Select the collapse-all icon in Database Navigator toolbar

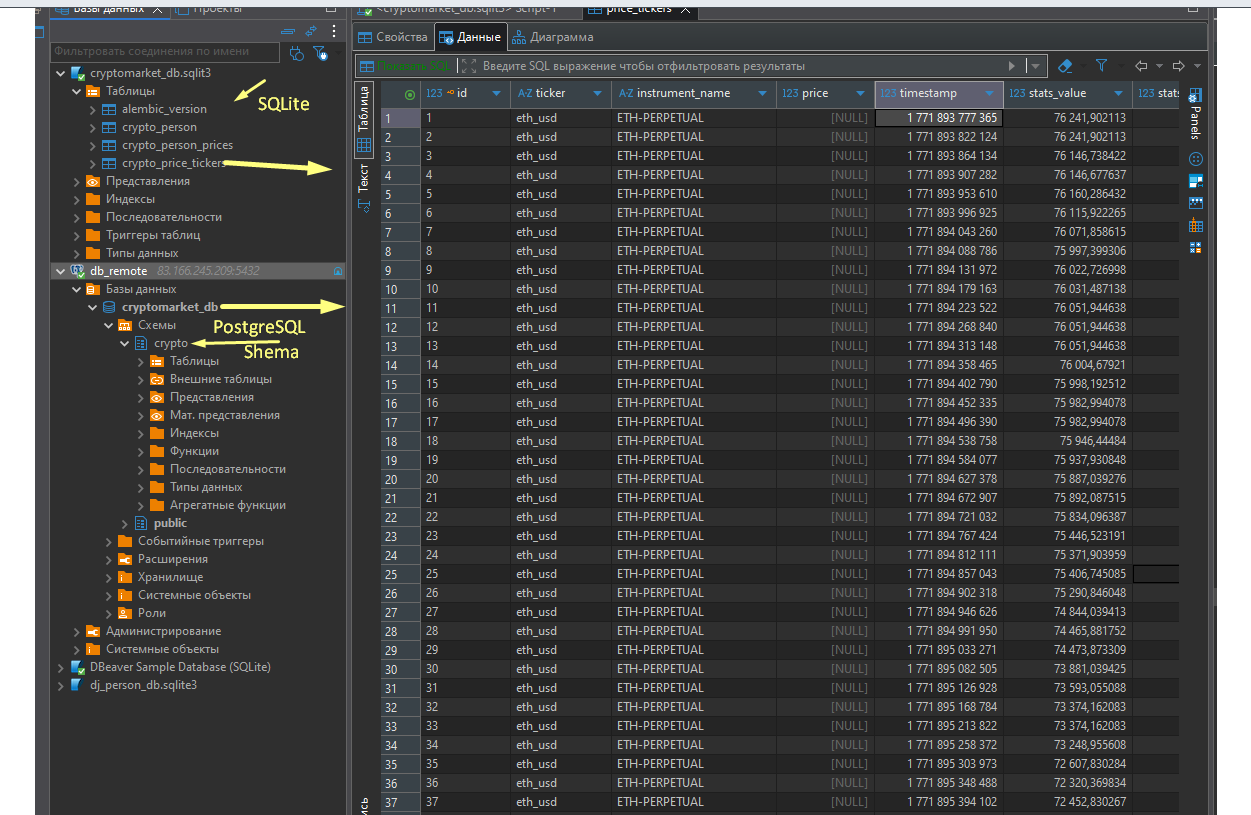click(x=288, y=31)
